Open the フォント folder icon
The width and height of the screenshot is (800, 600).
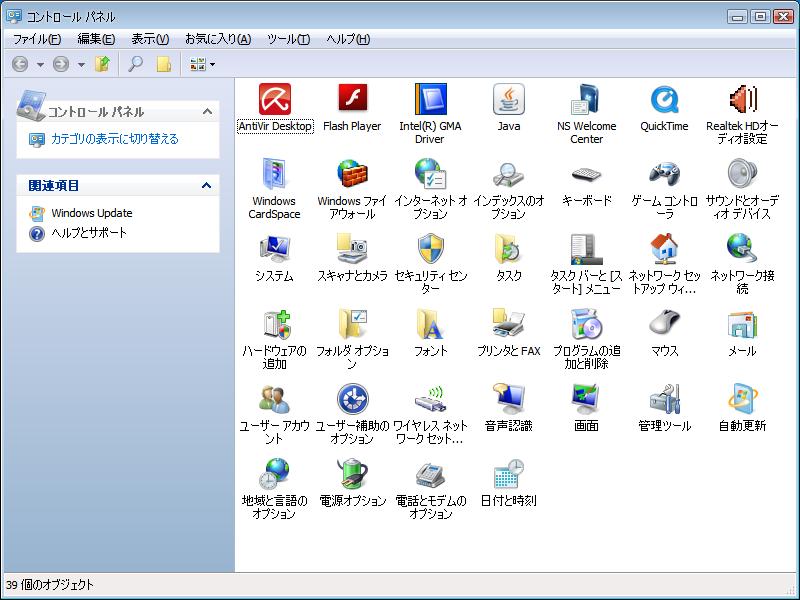430,324
